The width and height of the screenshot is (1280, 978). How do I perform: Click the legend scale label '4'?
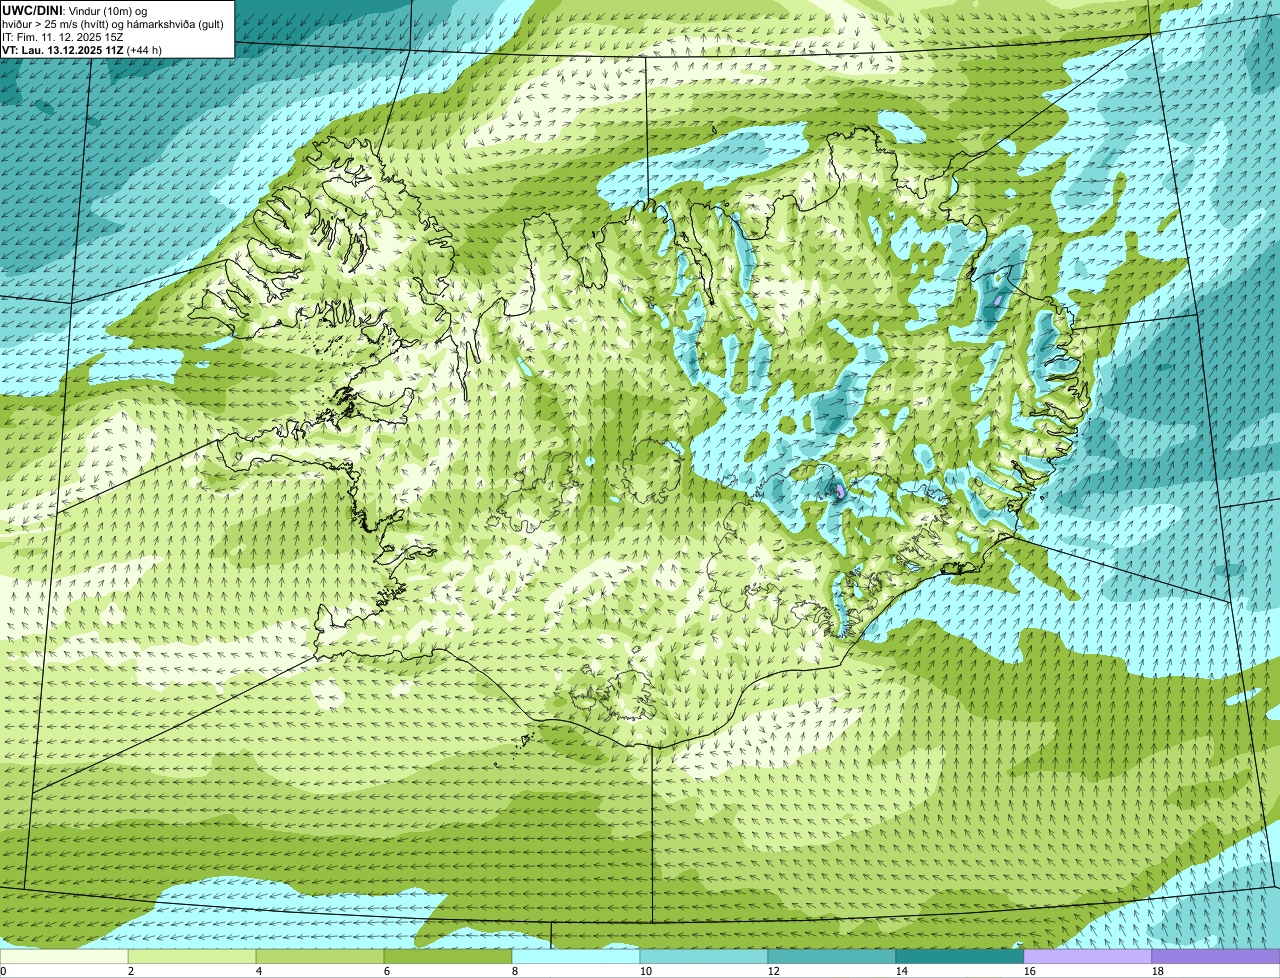click(259, 971)
